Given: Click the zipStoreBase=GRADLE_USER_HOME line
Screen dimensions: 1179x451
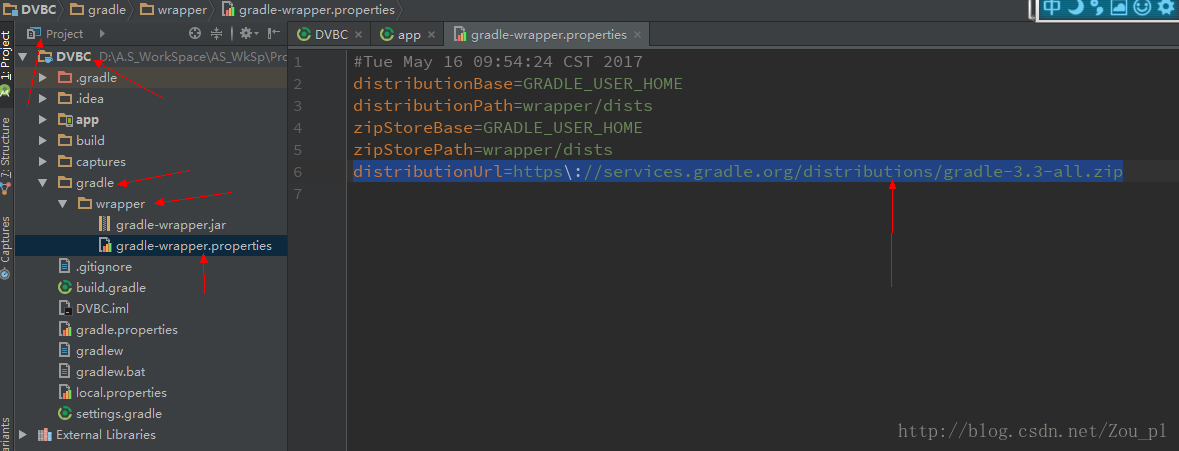Looking at the screenshot, I should (498, 128).
